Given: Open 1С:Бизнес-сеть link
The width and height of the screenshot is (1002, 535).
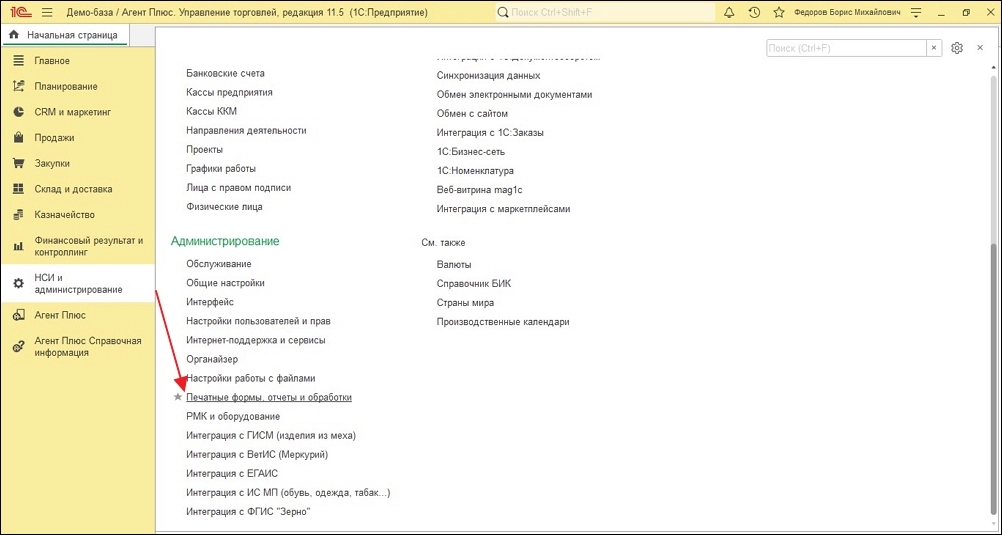Looking at the screenshot, I should tap(470, 152).
